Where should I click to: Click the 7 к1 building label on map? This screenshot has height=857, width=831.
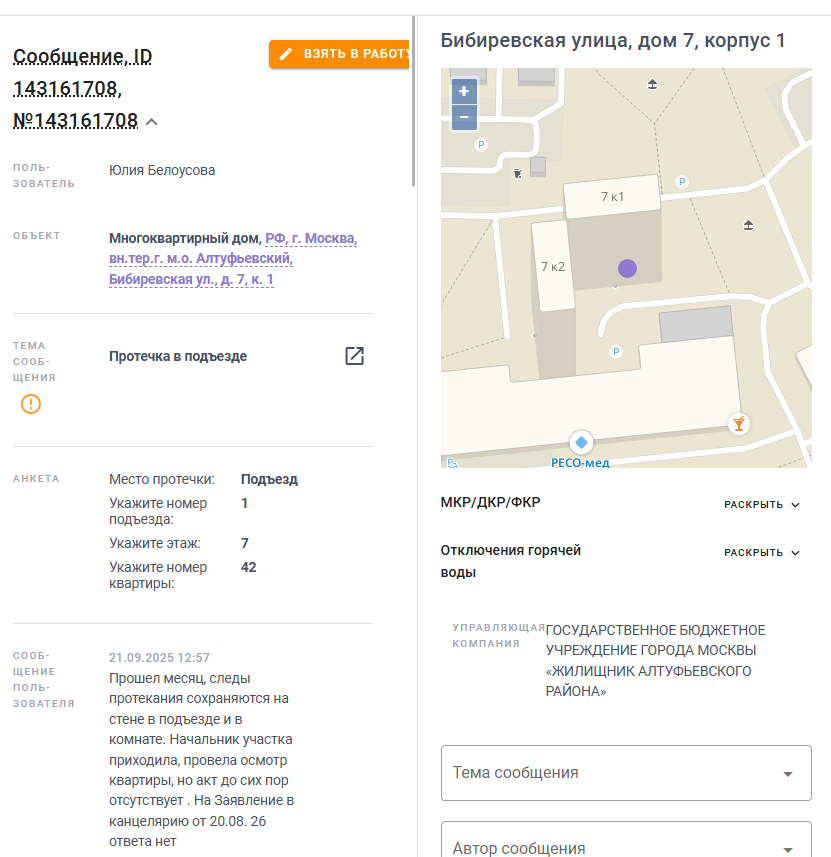tap(612, 197)
